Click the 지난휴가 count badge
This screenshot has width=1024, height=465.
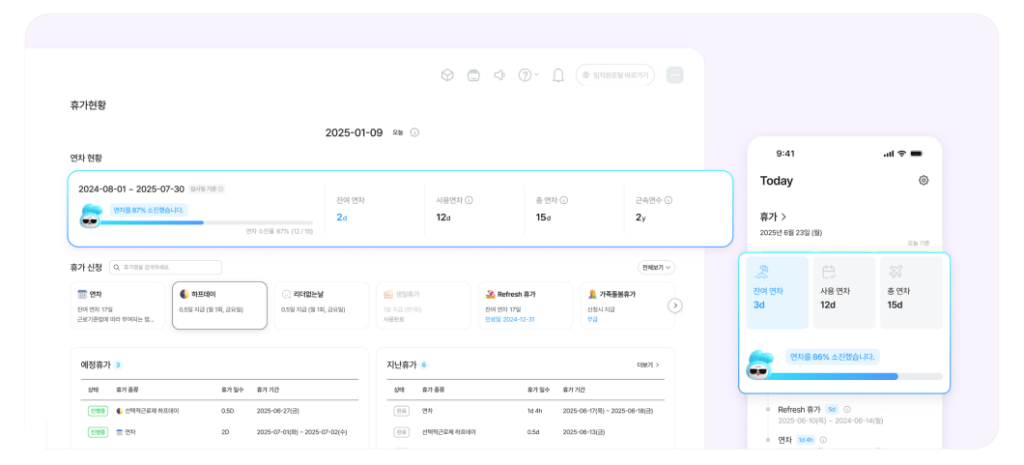pyautogui.click(x=424, y=365)
